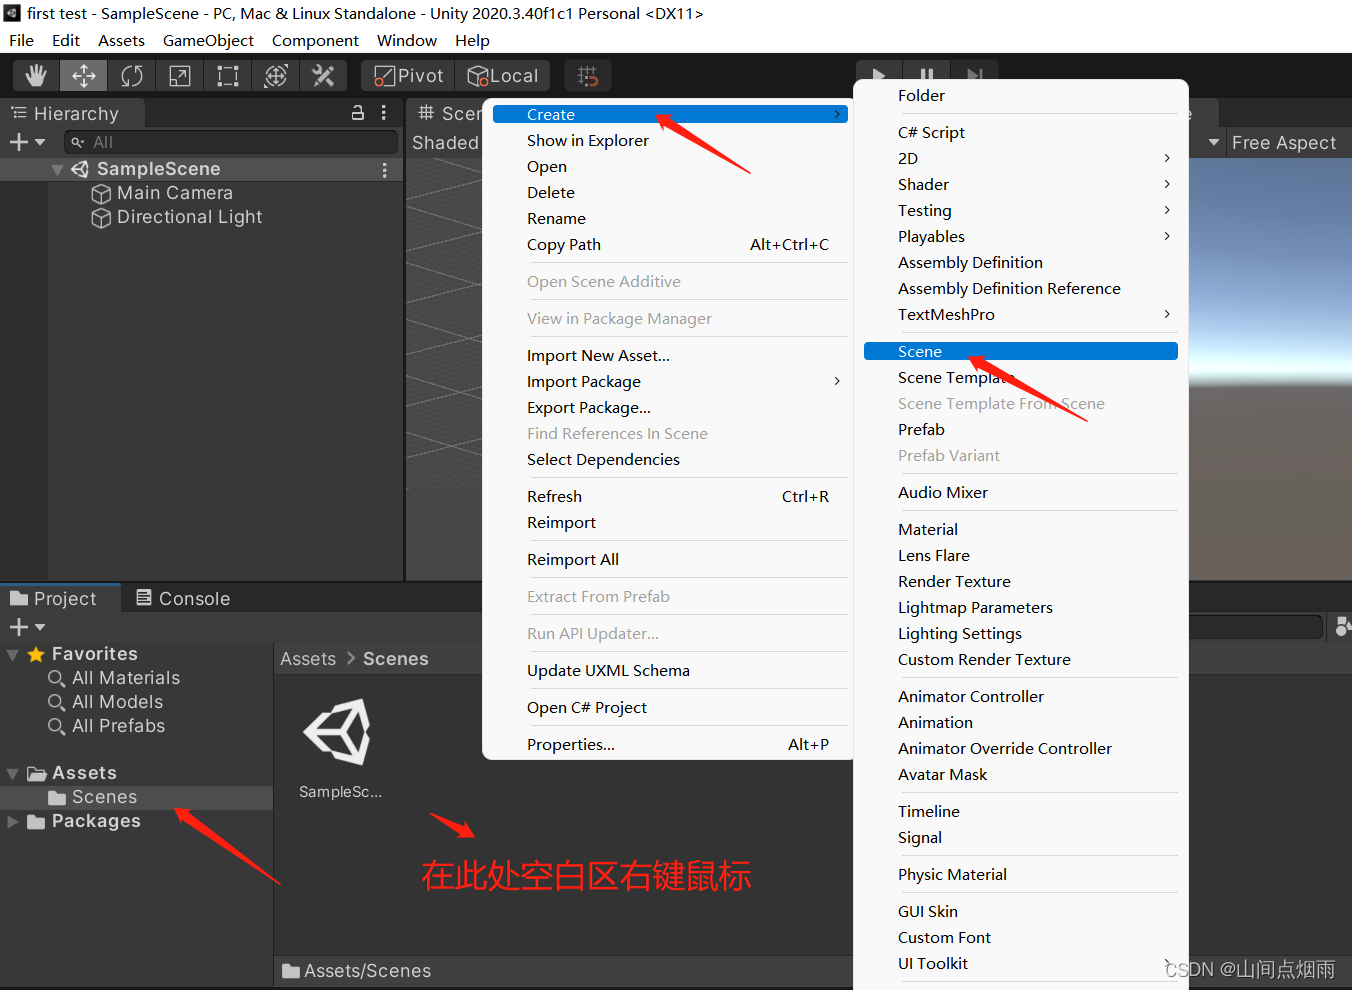Switch to the Project tab
The width and height of the screenshot is (1352, 990).
point(61,598)
